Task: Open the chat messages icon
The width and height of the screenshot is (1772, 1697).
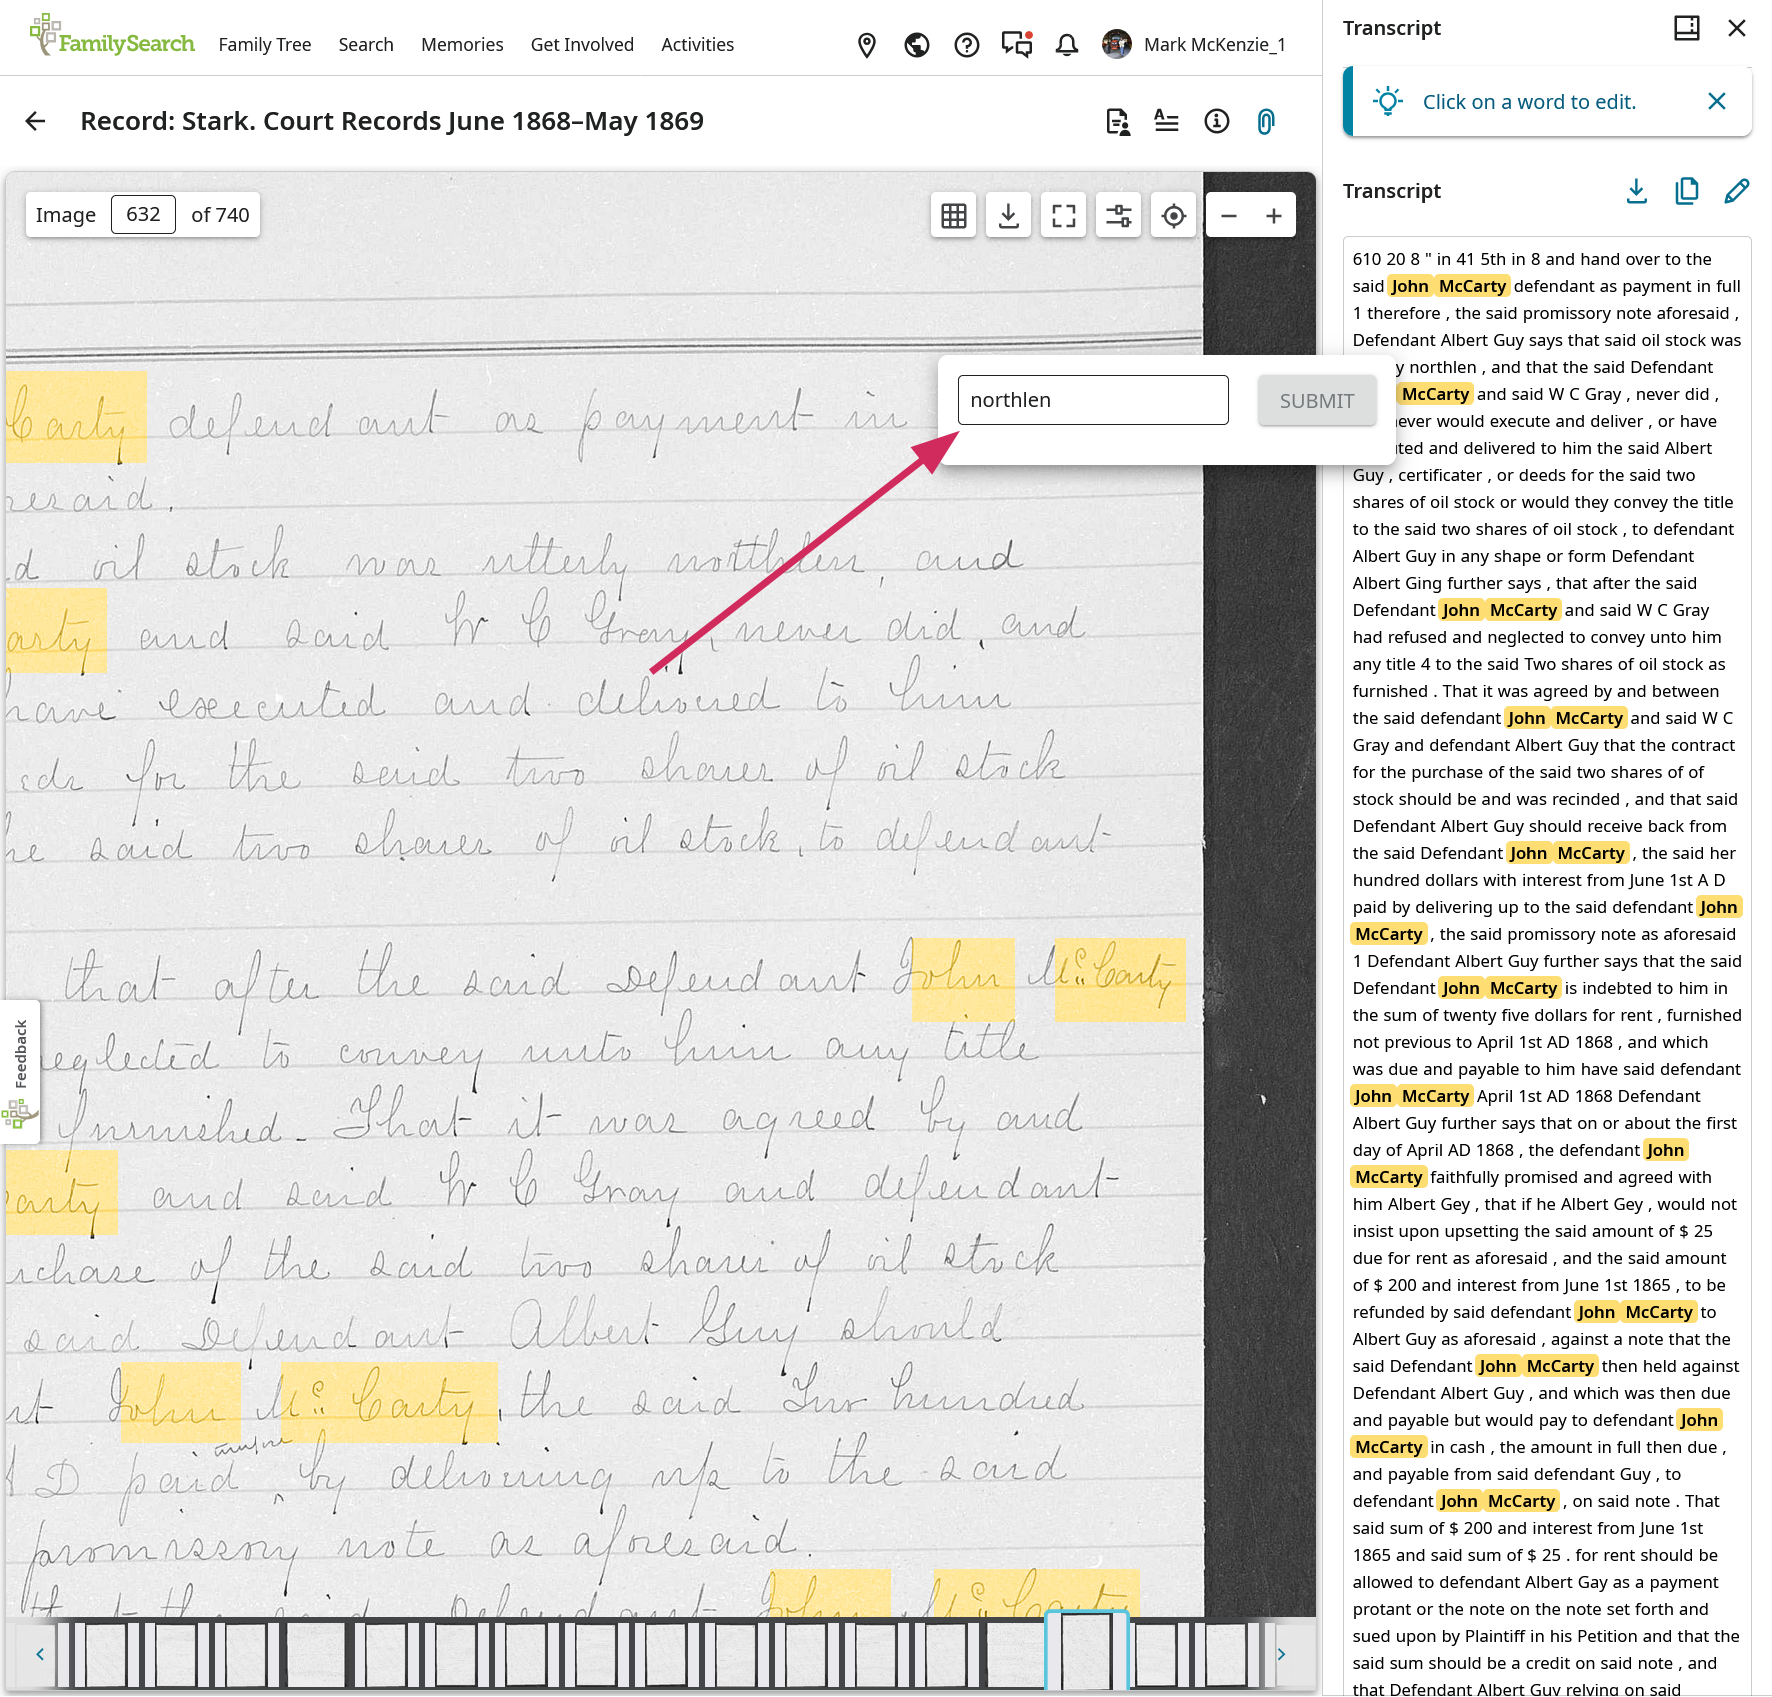Action: (1017, 45)
